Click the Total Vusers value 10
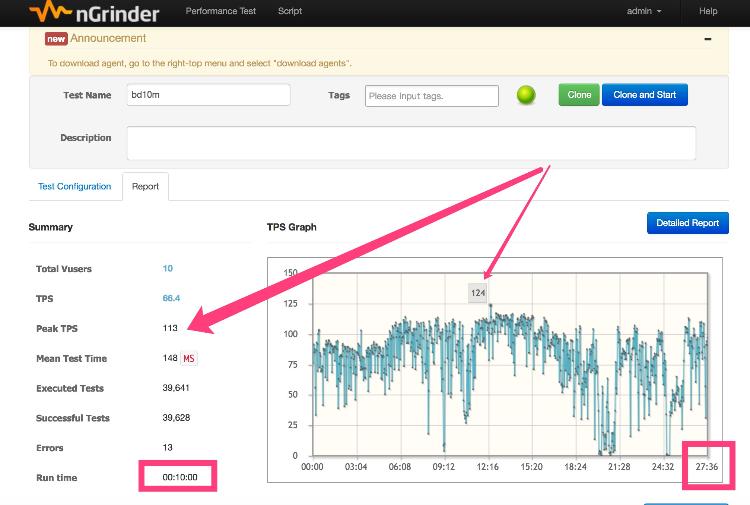Screen dimensions: 750x505 [168, 269]
